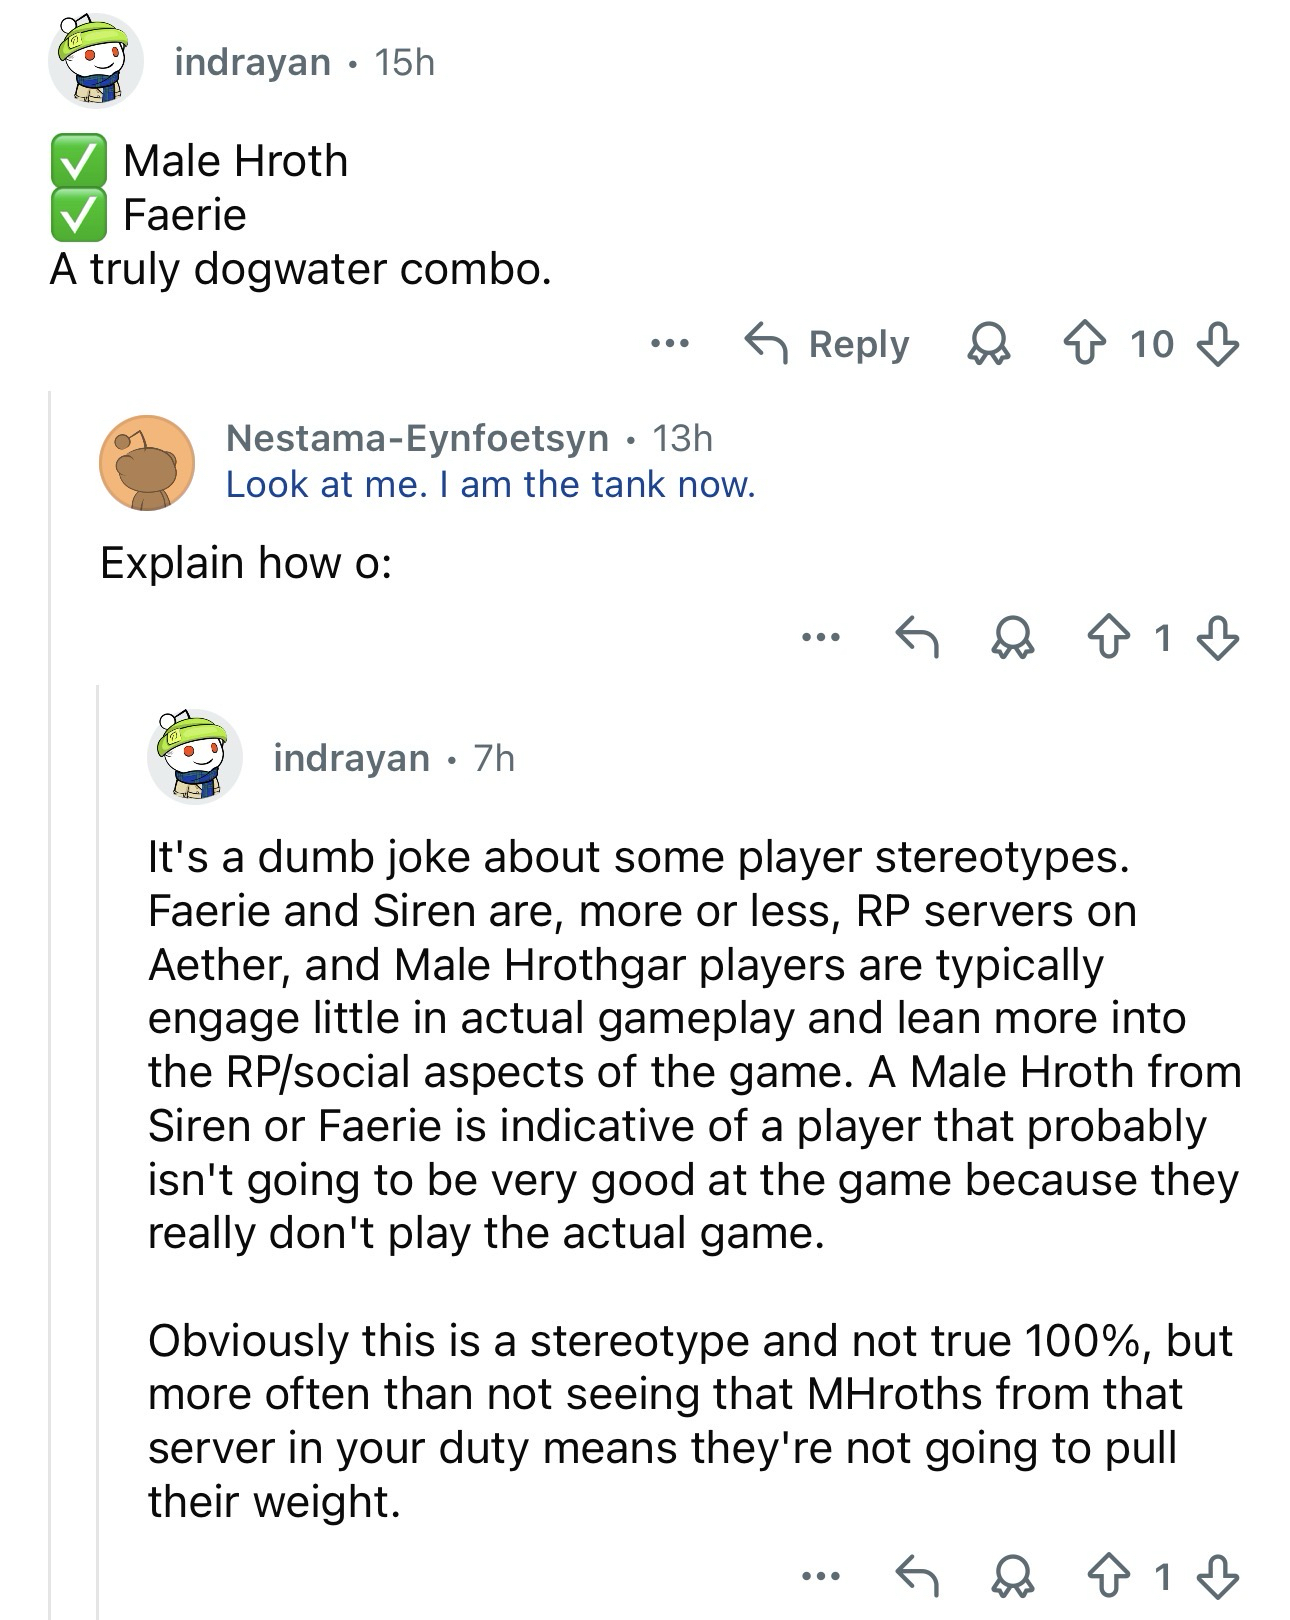
Task: Downvote the 'Explain how o:' comment
Action: (x=1217, y=637)
